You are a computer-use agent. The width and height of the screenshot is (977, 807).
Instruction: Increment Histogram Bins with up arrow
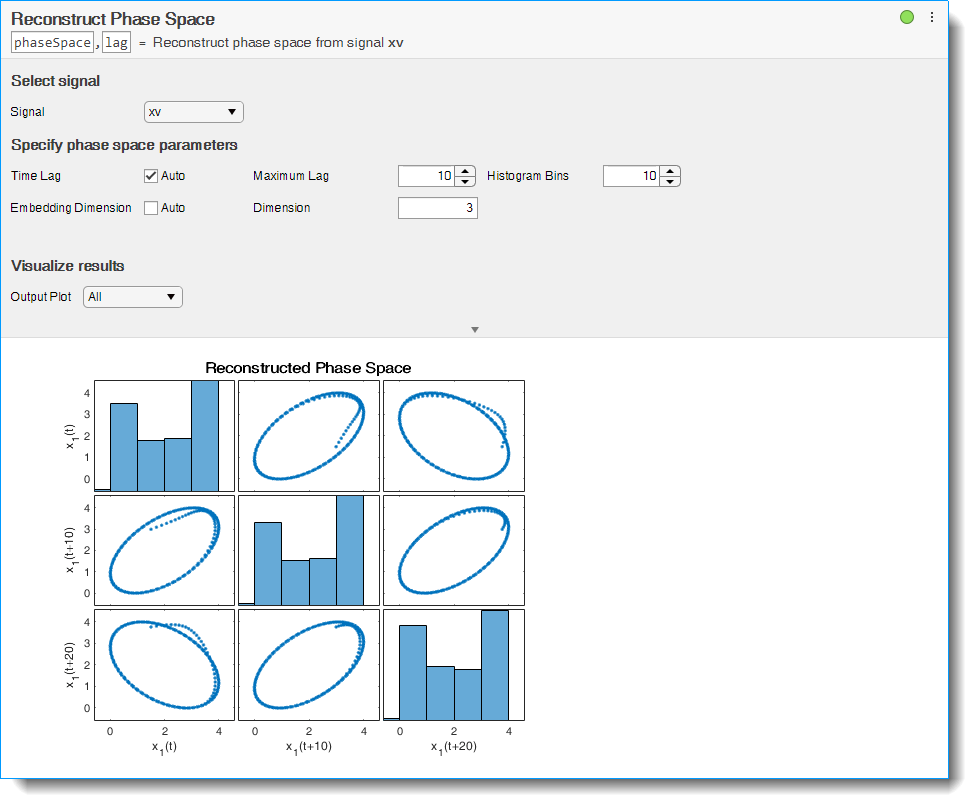(x=668, y=171)
